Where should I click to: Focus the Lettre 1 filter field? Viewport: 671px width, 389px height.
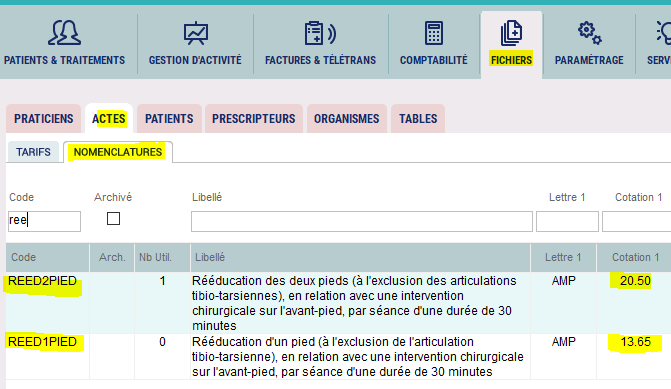coord(567,221)
